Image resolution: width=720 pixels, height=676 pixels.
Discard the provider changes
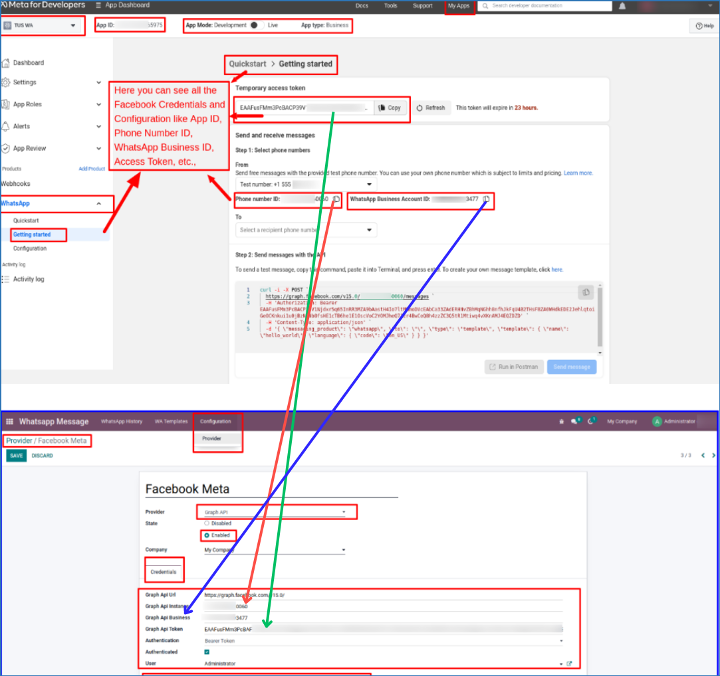pyautogui.click(x=42, y=456)
